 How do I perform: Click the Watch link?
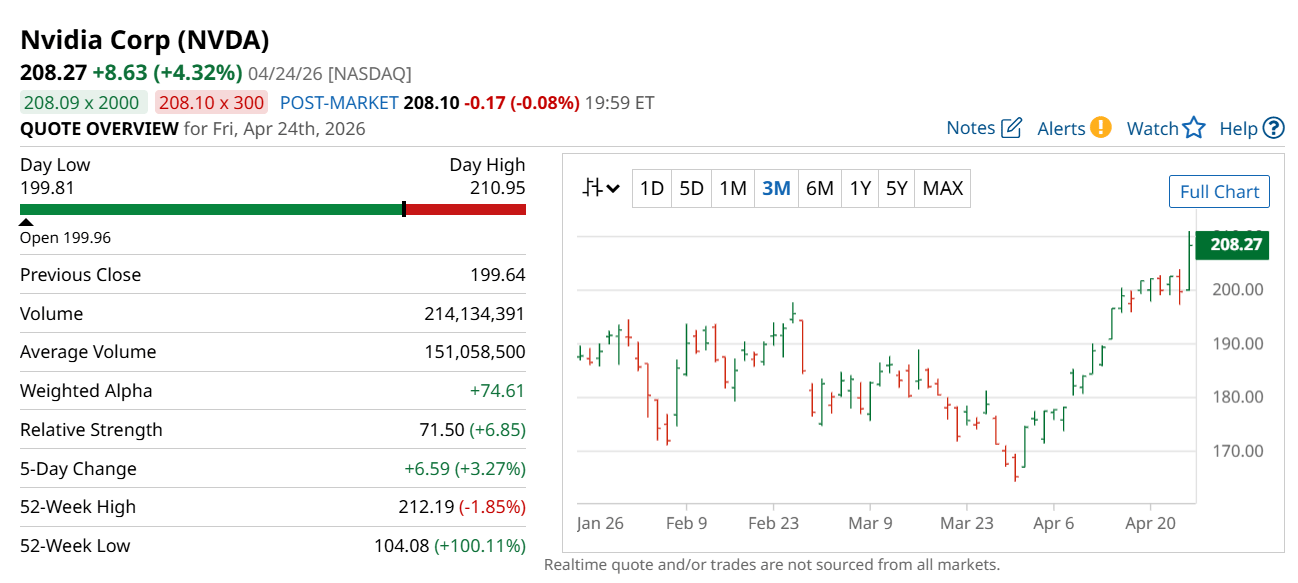point(1152,128)
